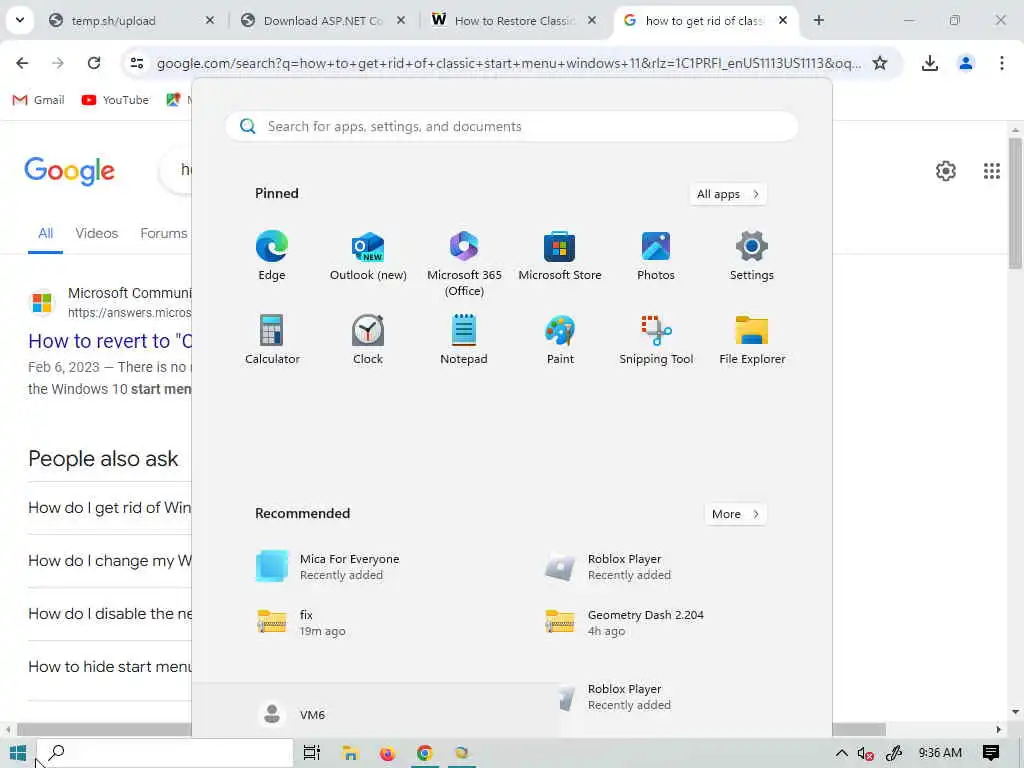Open the taskbar icon right of Chrome
The width and height of the screenshot is (1024, 768).
[x=462, y=753]
